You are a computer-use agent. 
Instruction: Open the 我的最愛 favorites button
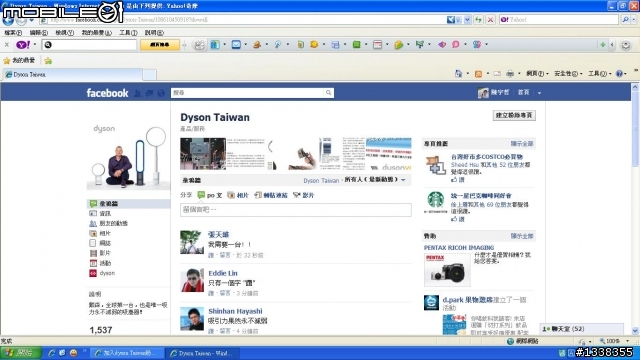tap(19, 61)
